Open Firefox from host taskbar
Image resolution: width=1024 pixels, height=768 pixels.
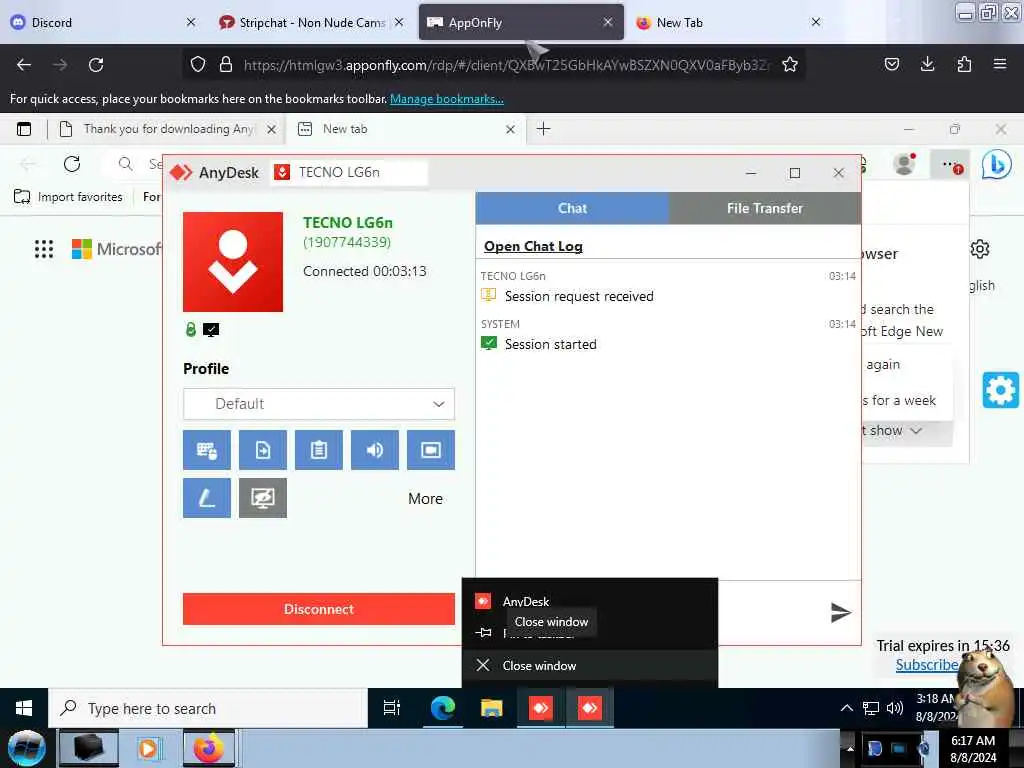click(x=209, y=748)
